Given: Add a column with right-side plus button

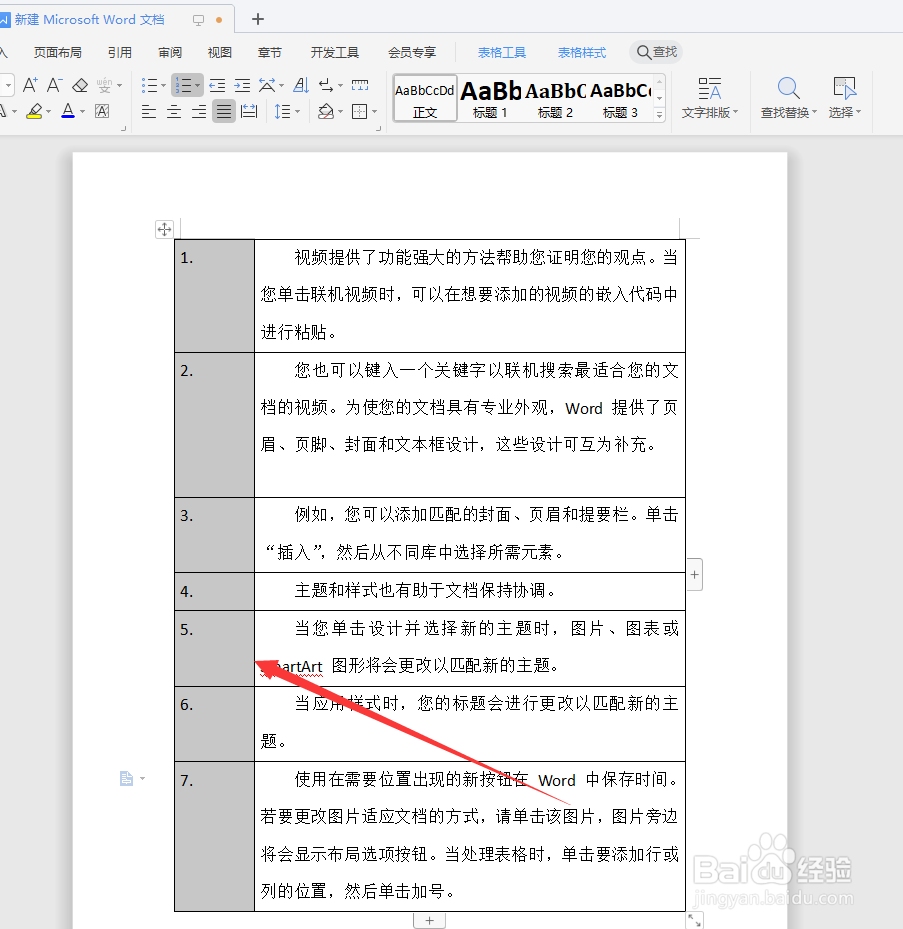Looking at the screenshot, I should [694, 574].
